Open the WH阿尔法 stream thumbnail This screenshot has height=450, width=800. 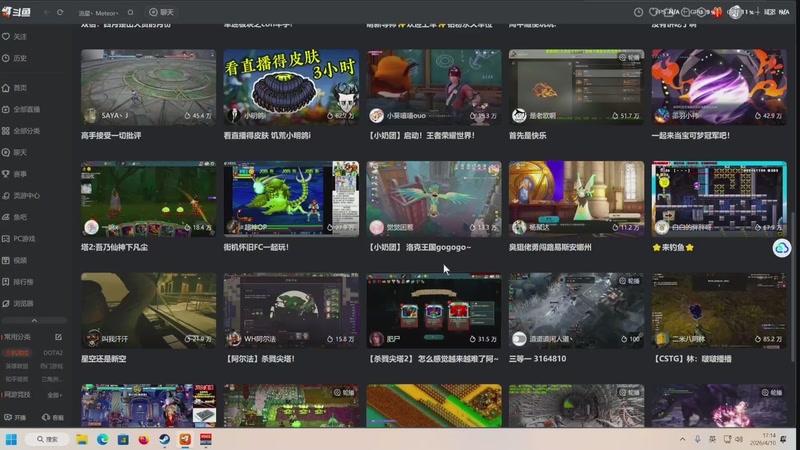[291, 311]
